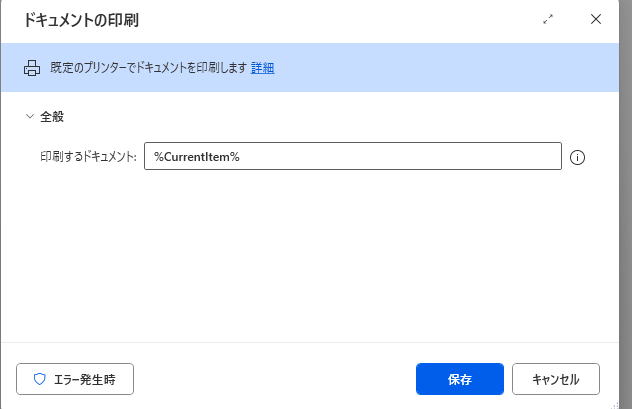Click the printer icon in the blue banner
The image size is (632, 409).
(32, 68)
